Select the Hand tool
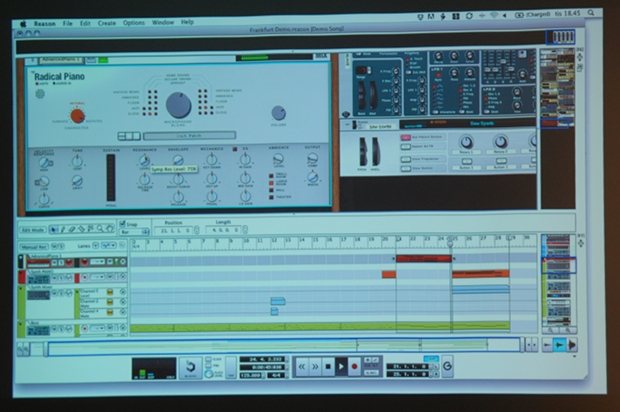The width and height of the screenshot is (620, 412). point(110,229)
